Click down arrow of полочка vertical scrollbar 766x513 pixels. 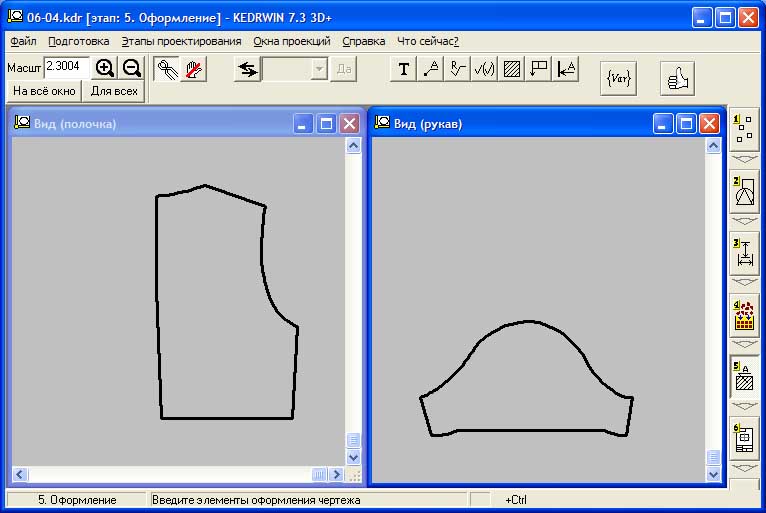click(x=353, y=457)
